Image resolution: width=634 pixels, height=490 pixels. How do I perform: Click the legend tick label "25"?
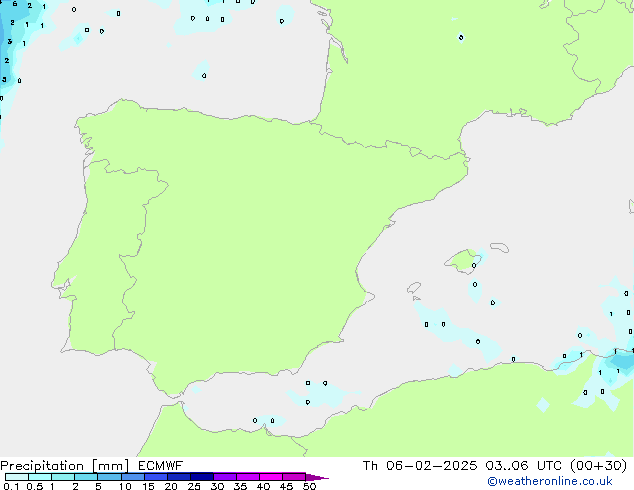click(x=194, y=486)
